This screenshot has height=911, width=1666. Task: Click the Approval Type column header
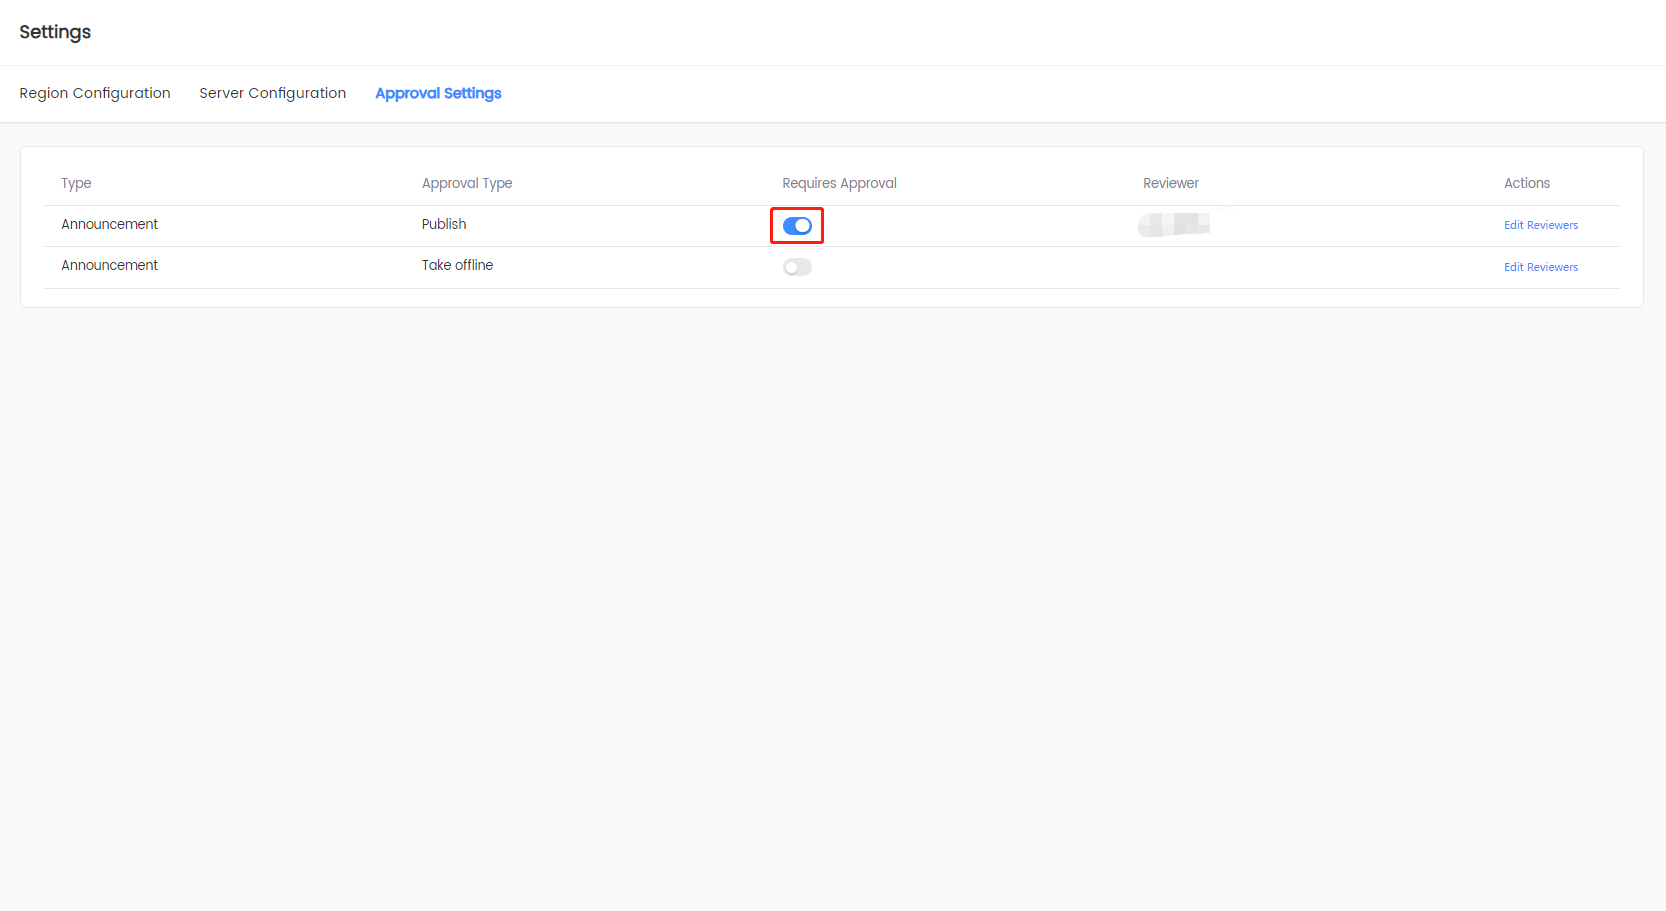point(466,183)
